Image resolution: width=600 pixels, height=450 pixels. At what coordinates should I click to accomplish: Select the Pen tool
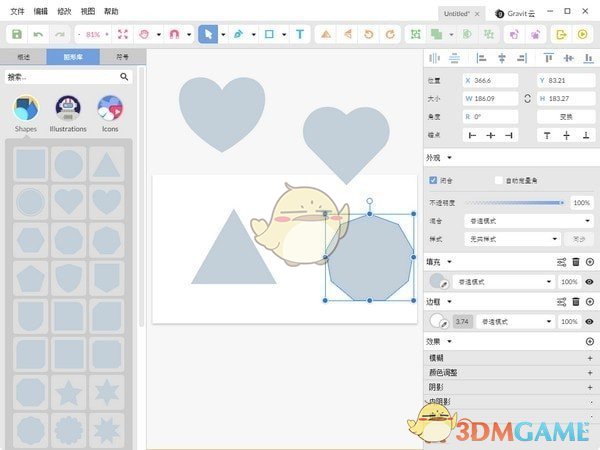[238, 34]
